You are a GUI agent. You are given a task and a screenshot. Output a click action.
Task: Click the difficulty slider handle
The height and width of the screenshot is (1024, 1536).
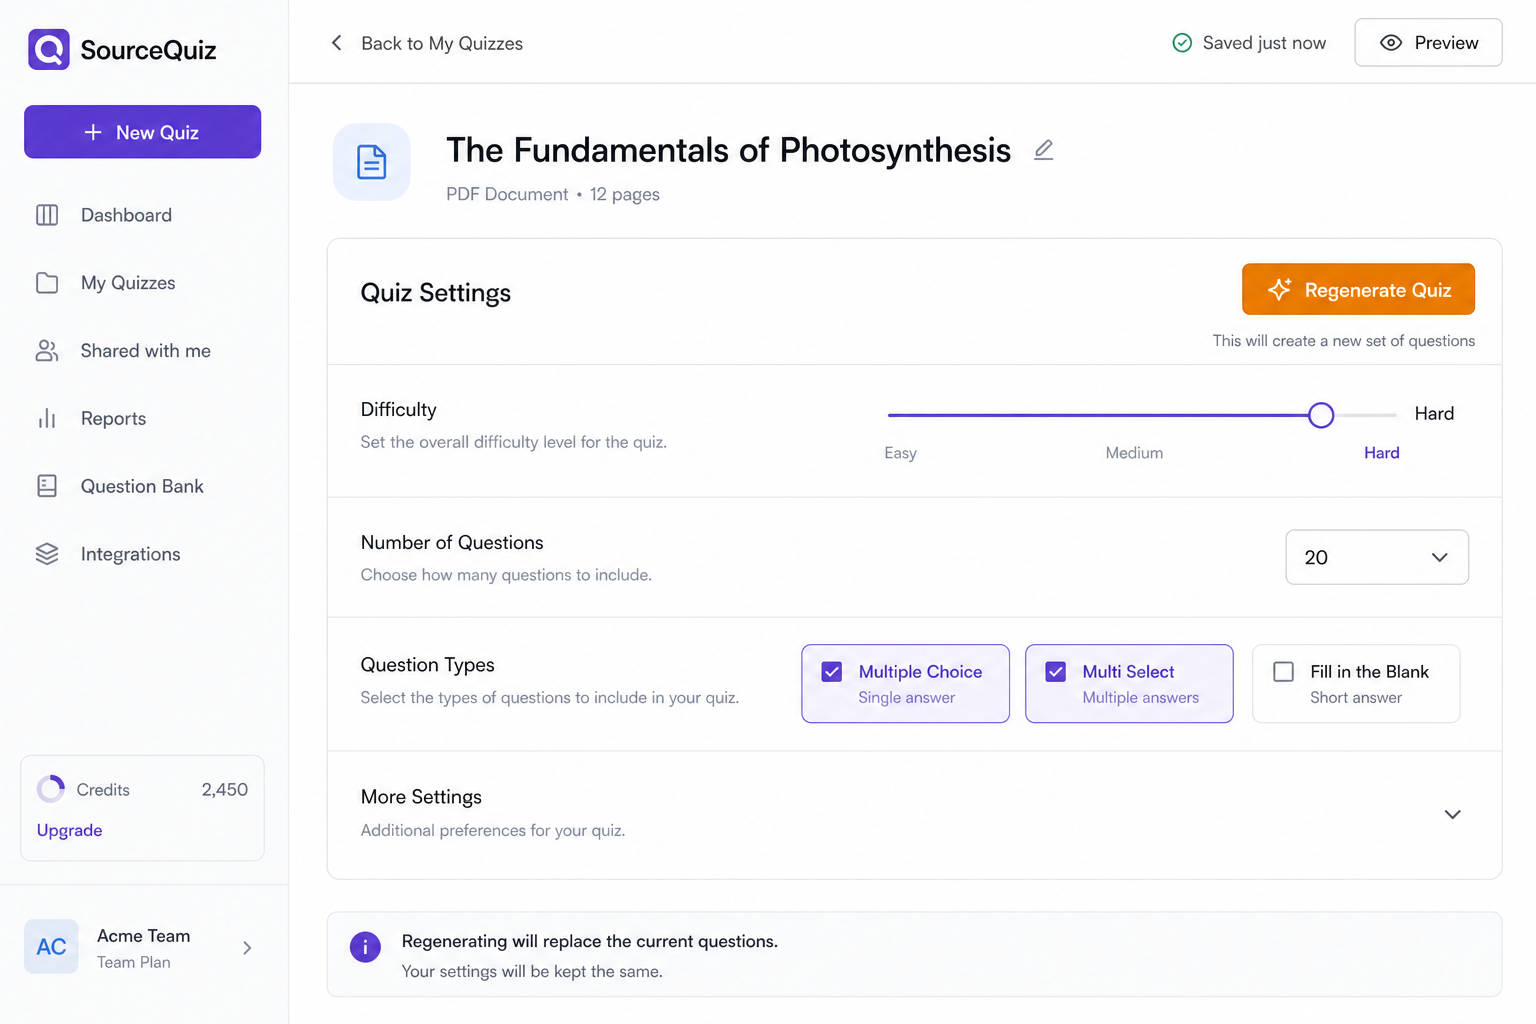tap(1321, 415)
